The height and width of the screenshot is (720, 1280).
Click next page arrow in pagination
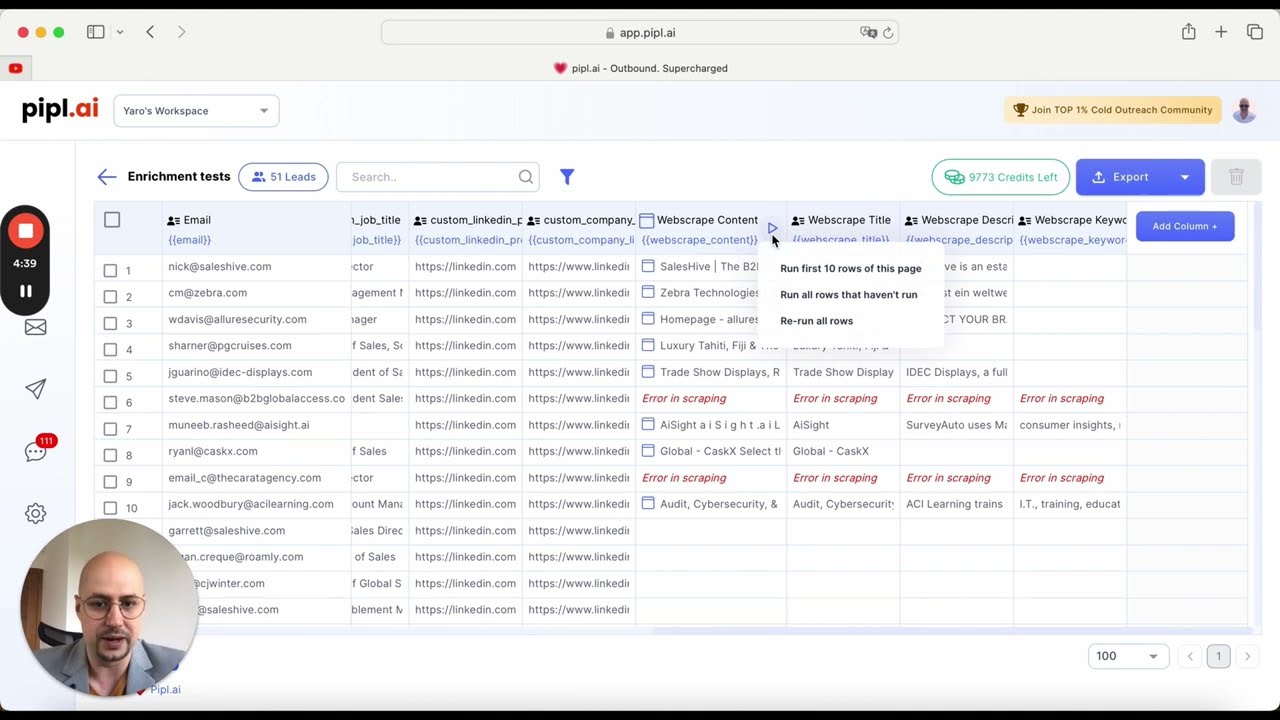coord(1247,656)
